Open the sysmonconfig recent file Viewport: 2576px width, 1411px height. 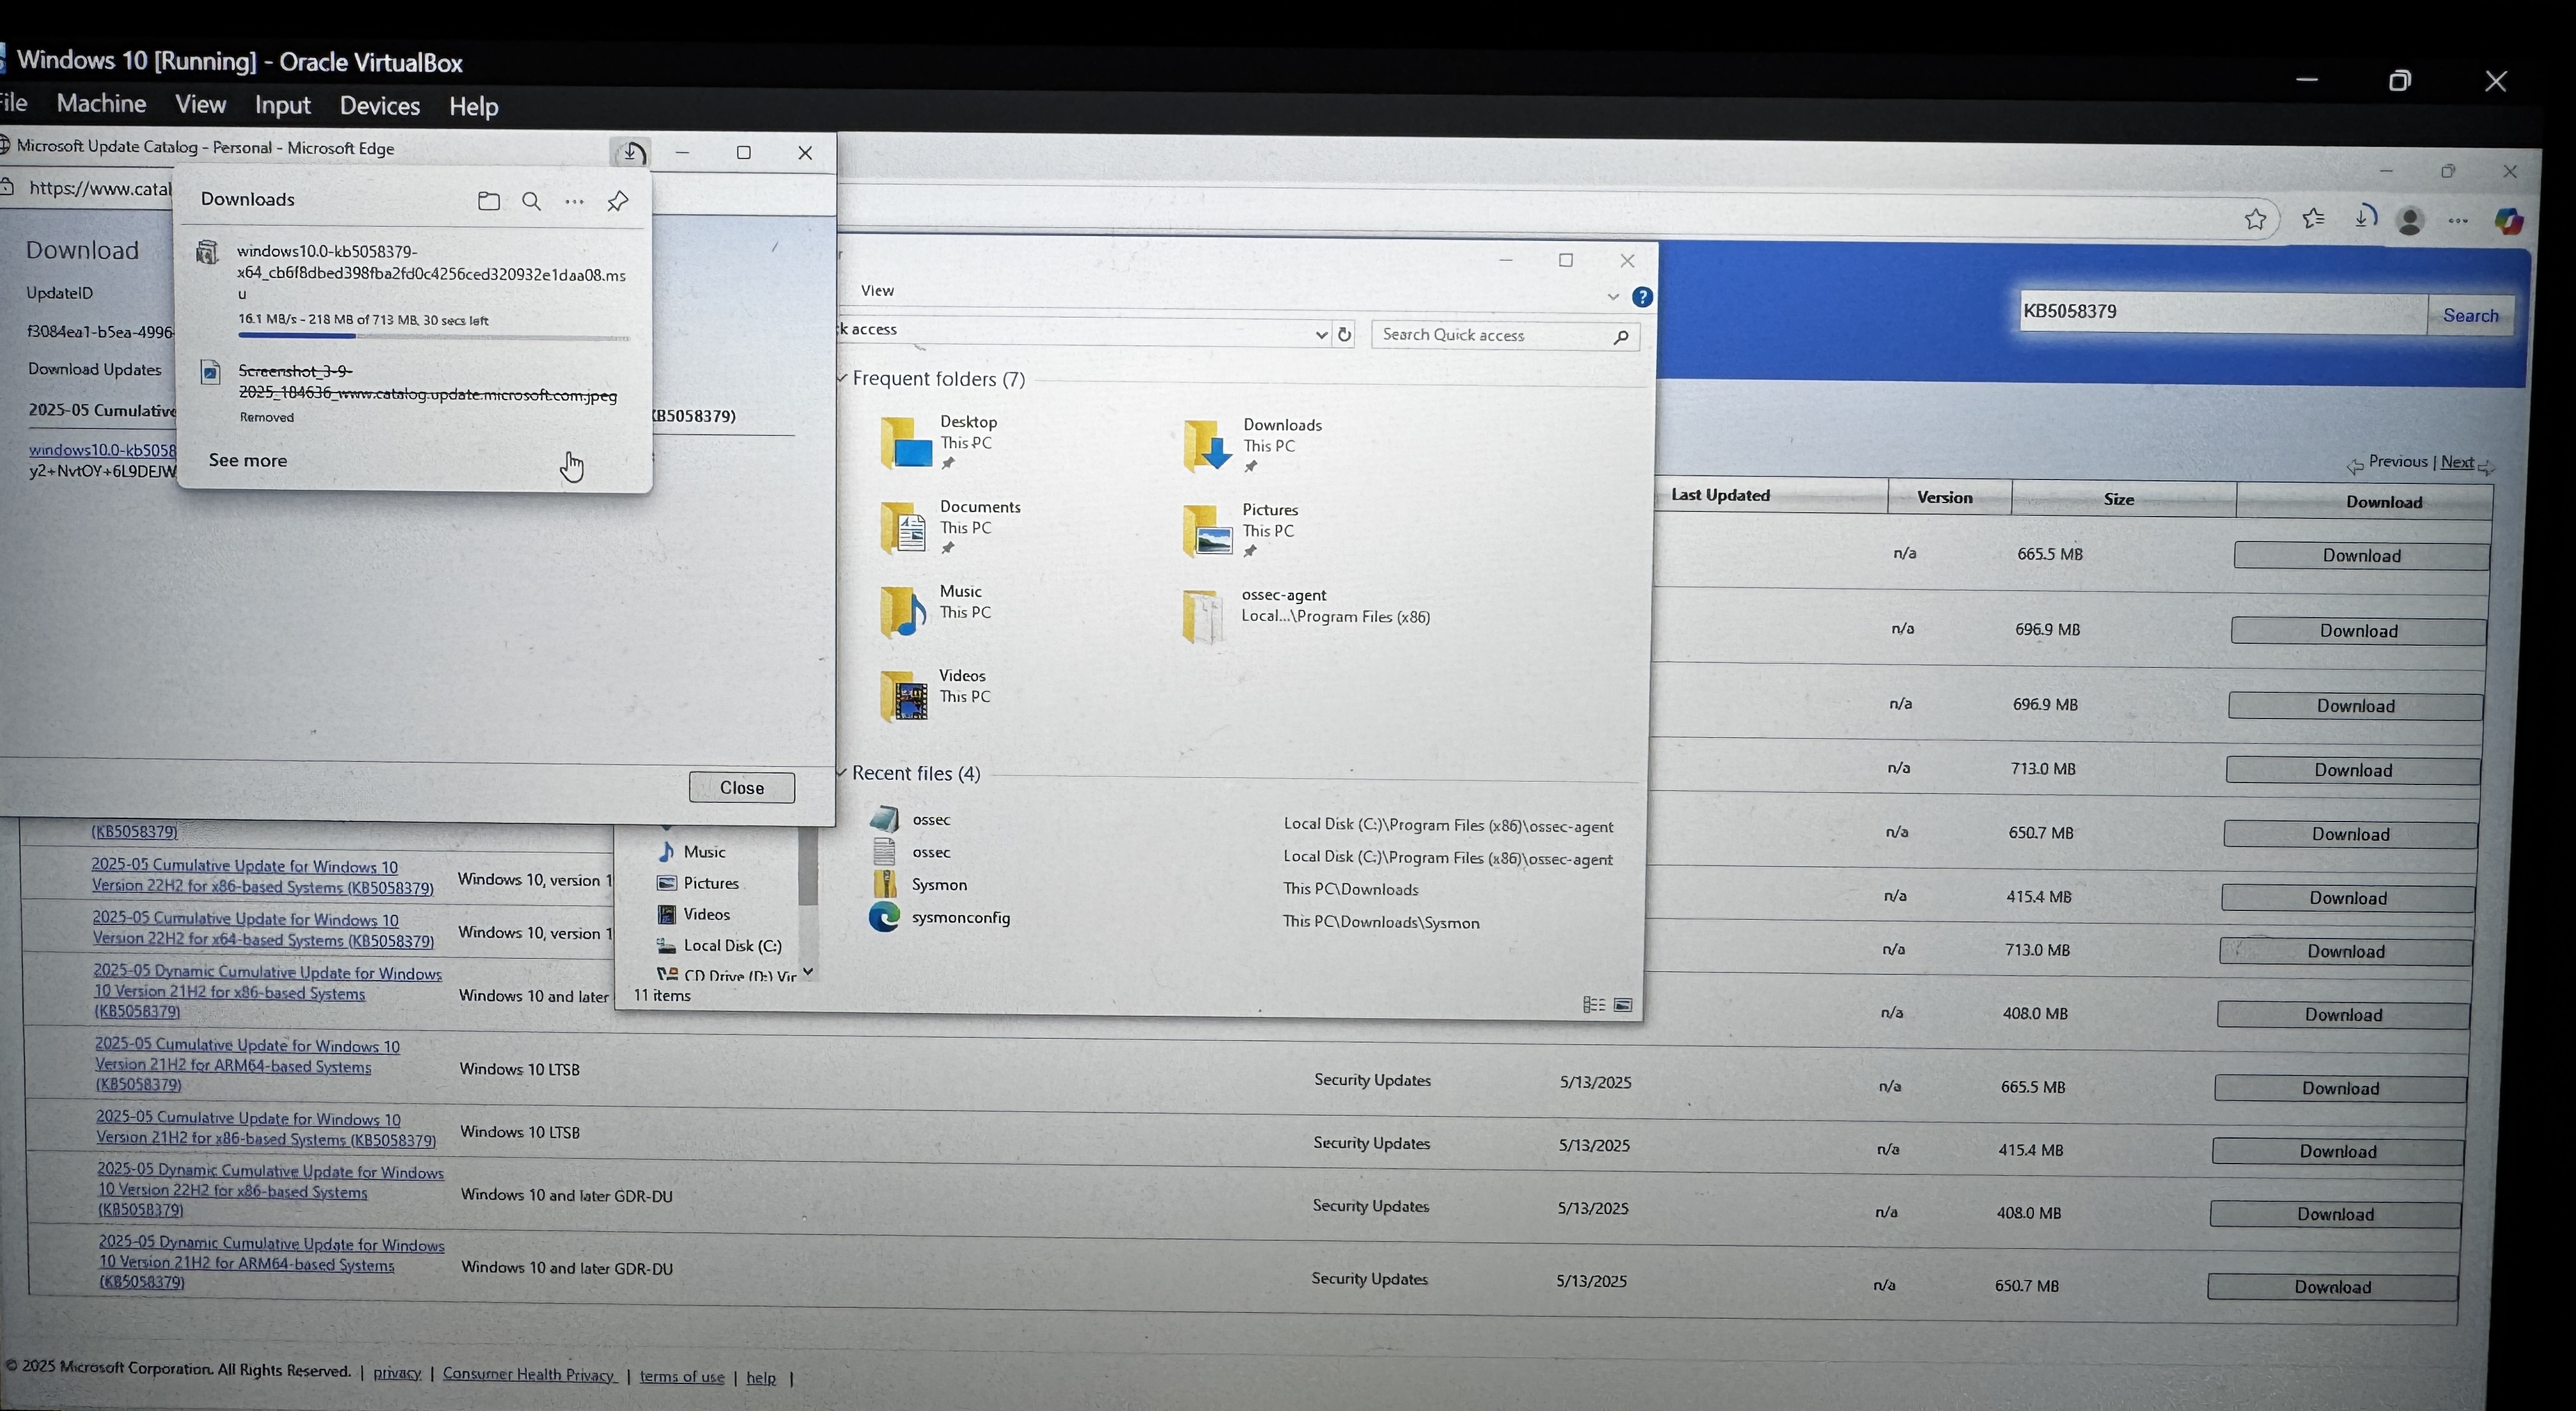point(960,918)
